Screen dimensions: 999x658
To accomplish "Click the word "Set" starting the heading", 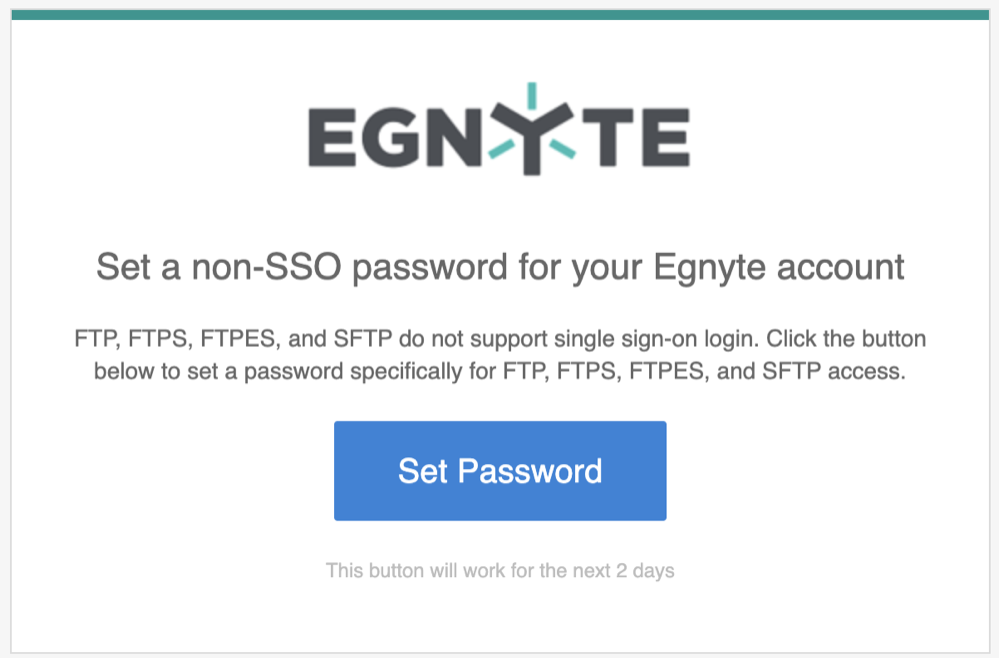I will (x=124, y=266).
